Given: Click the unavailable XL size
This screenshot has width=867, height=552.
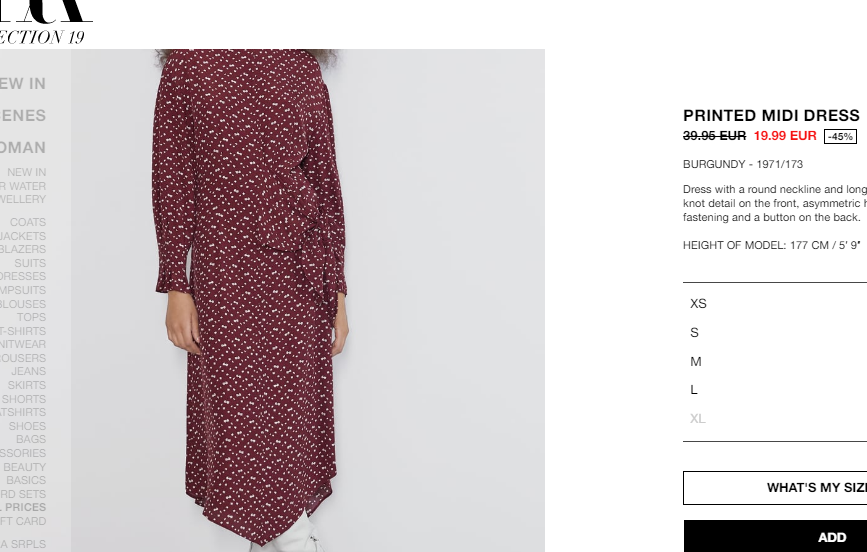Looking at the screenshot, I should tap(775, 419).
